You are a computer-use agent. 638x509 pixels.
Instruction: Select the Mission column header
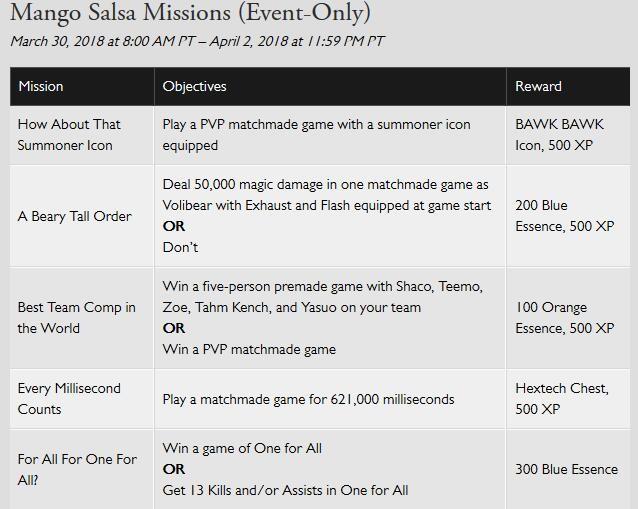pos(41,86)
